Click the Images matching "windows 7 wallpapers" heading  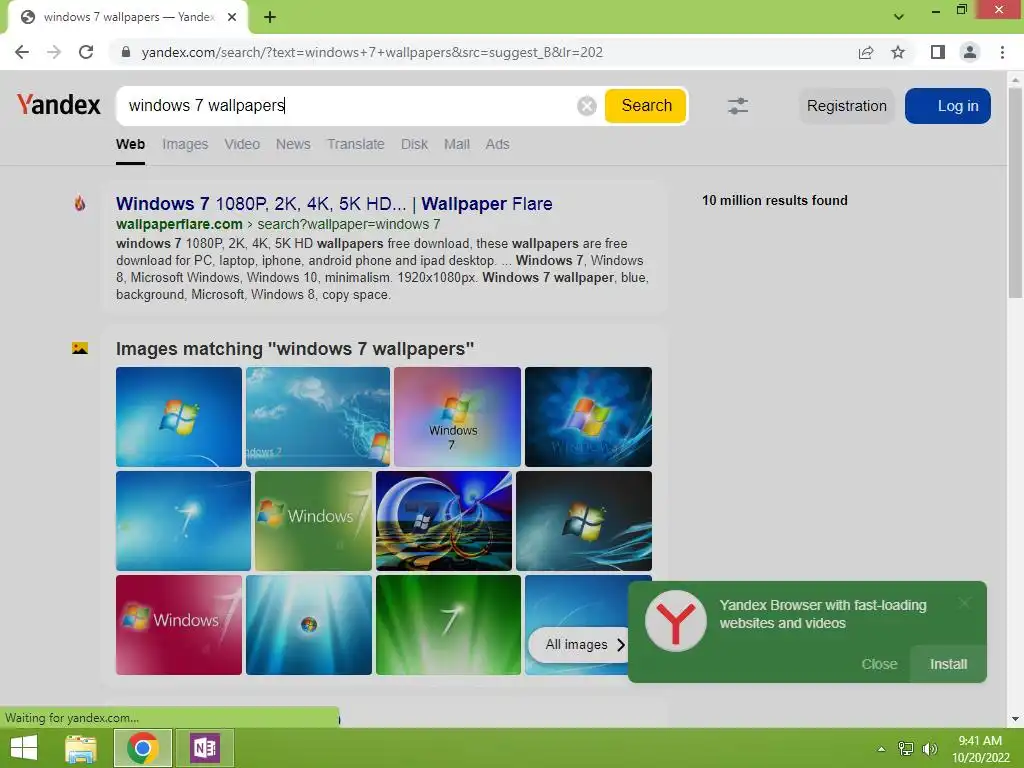295,349
